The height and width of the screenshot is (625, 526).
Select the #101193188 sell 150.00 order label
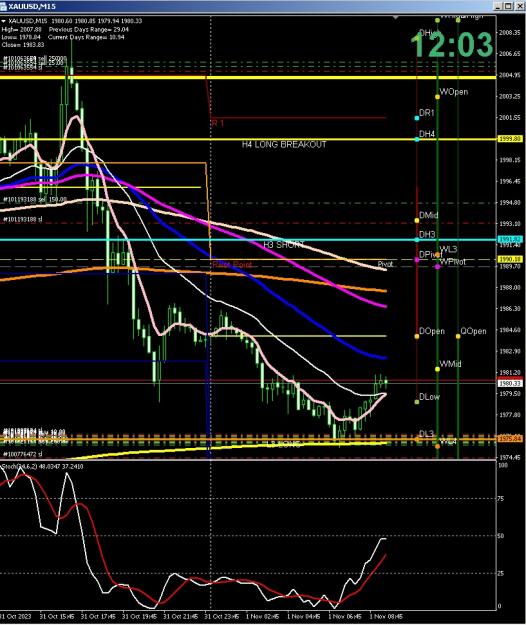coord(35,199)
